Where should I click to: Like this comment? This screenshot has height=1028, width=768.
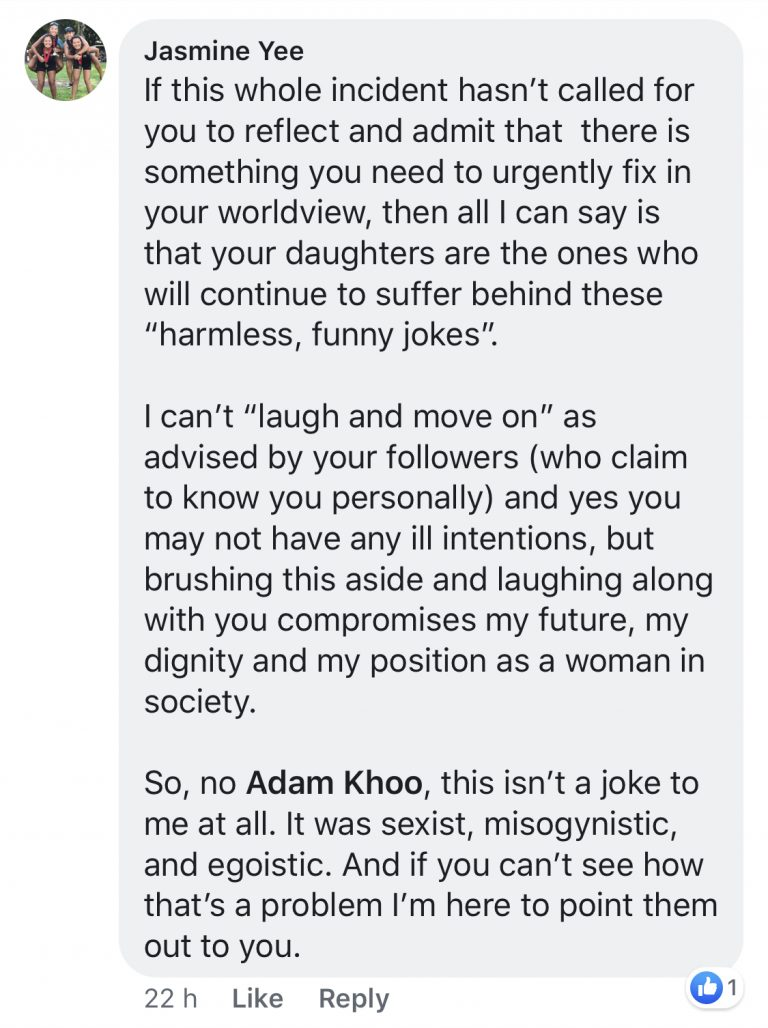pyautogui.click(x=257, y=998)
